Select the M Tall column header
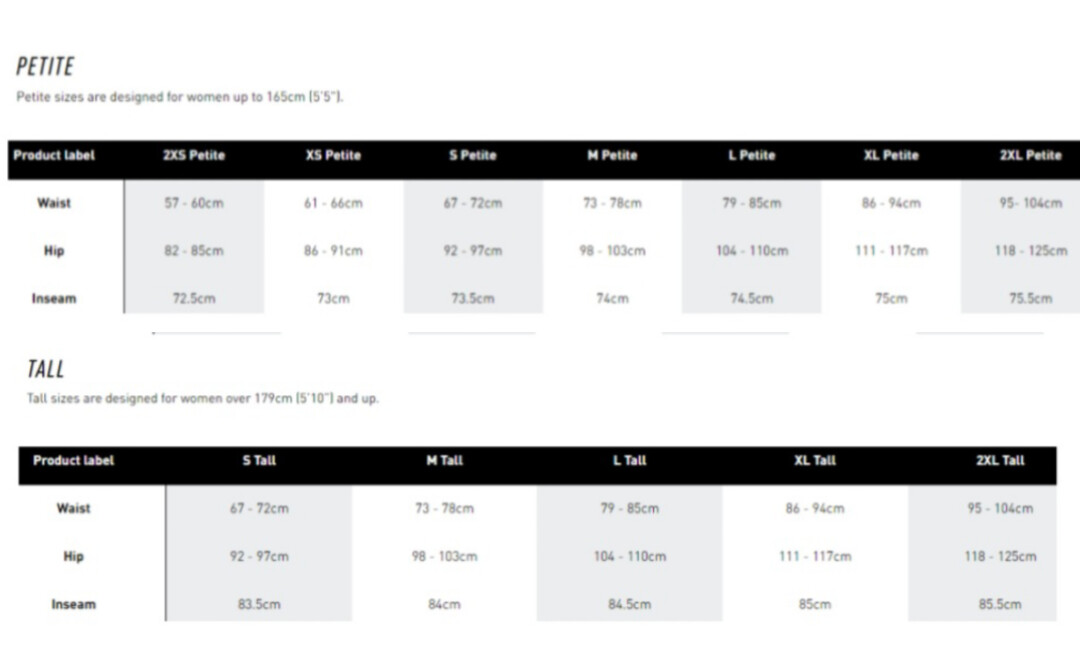Screen dimensions: 1080x653 click(x=444, y=461)
